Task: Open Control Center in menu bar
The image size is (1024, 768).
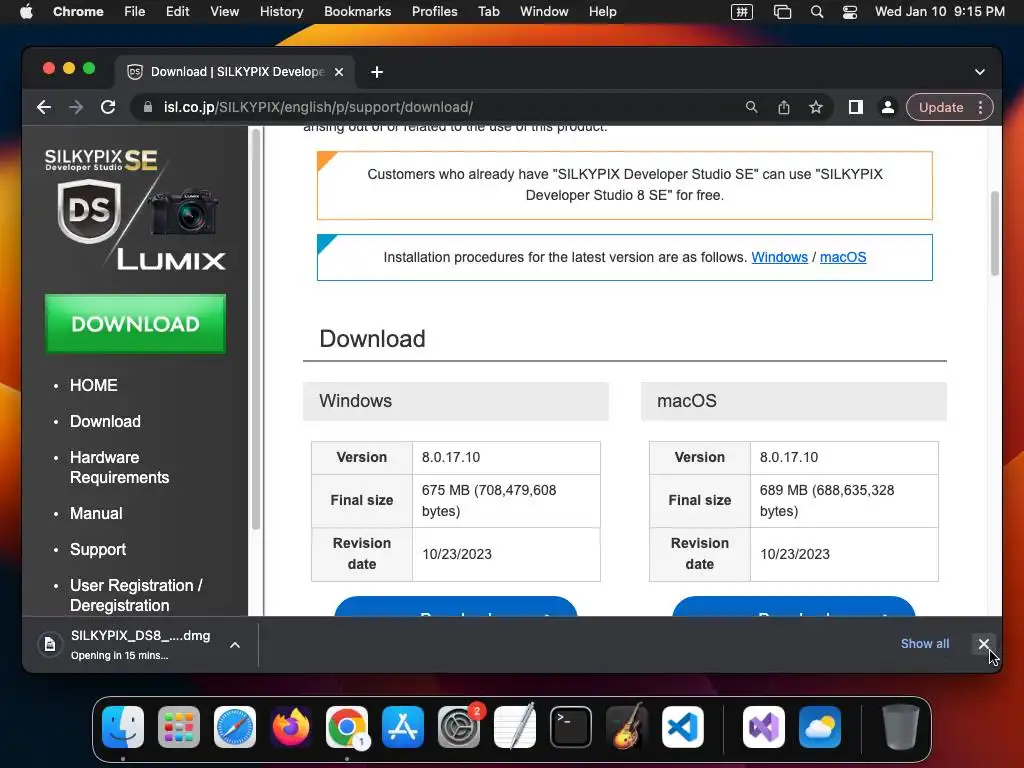Action: pyautogui.click(x=850, y=12)
